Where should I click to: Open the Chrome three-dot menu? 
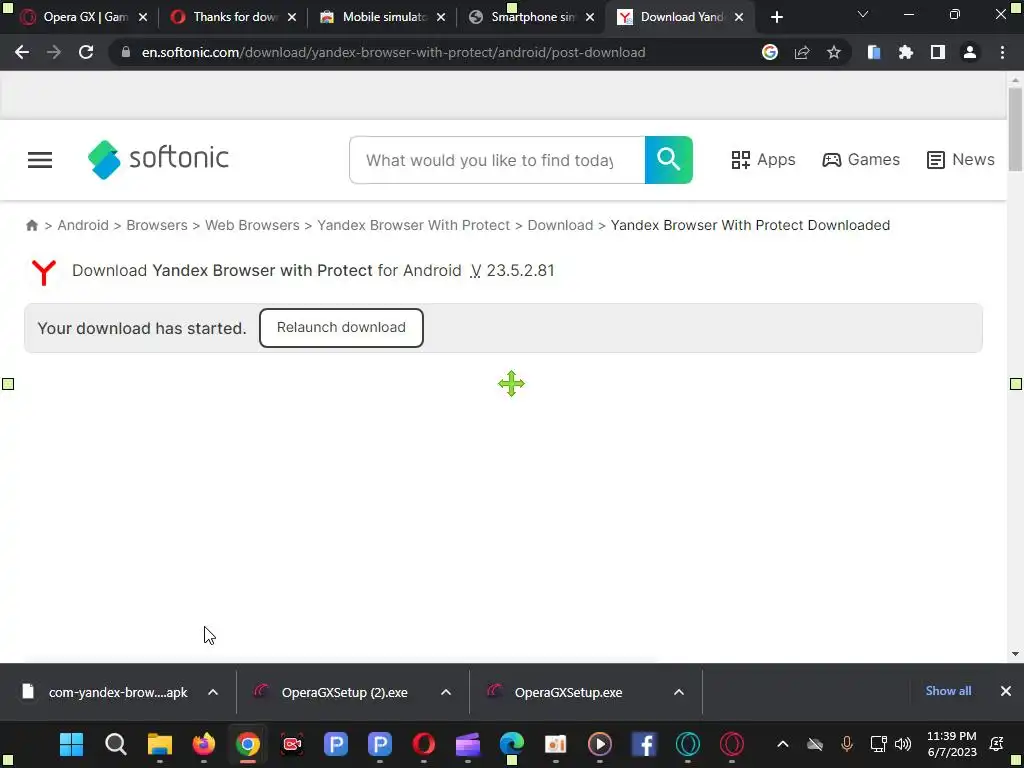1002,52
